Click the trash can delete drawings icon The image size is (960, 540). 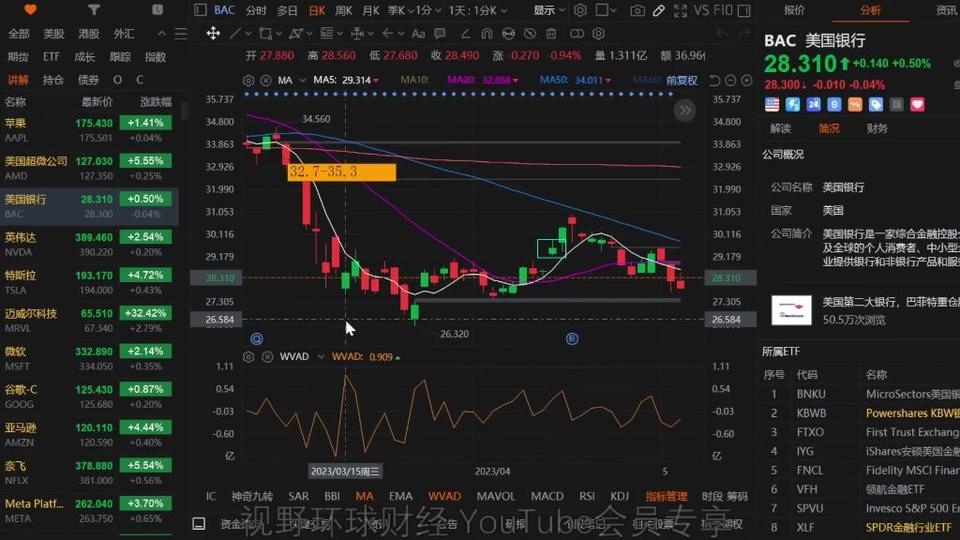click(551, 33)
